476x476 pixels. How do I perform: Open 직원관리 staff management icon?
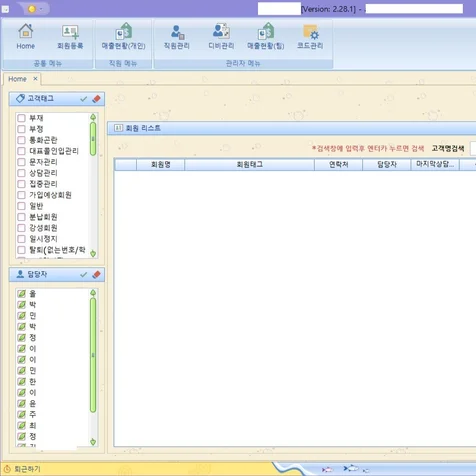(x=177, y=37)
